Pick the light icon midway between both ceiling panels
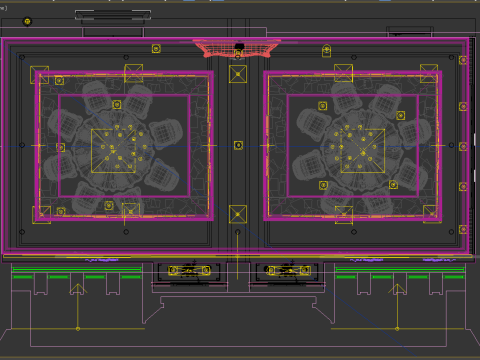The width and height of the screenshot is (480, 360). 238,145
